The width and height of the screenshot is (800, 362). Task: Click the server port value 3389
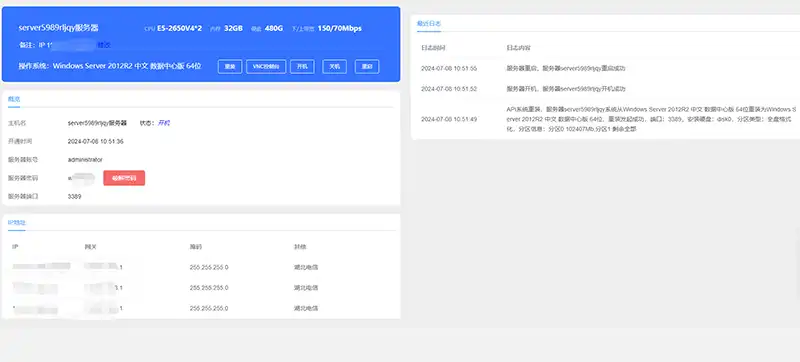(x=74, y=196)
